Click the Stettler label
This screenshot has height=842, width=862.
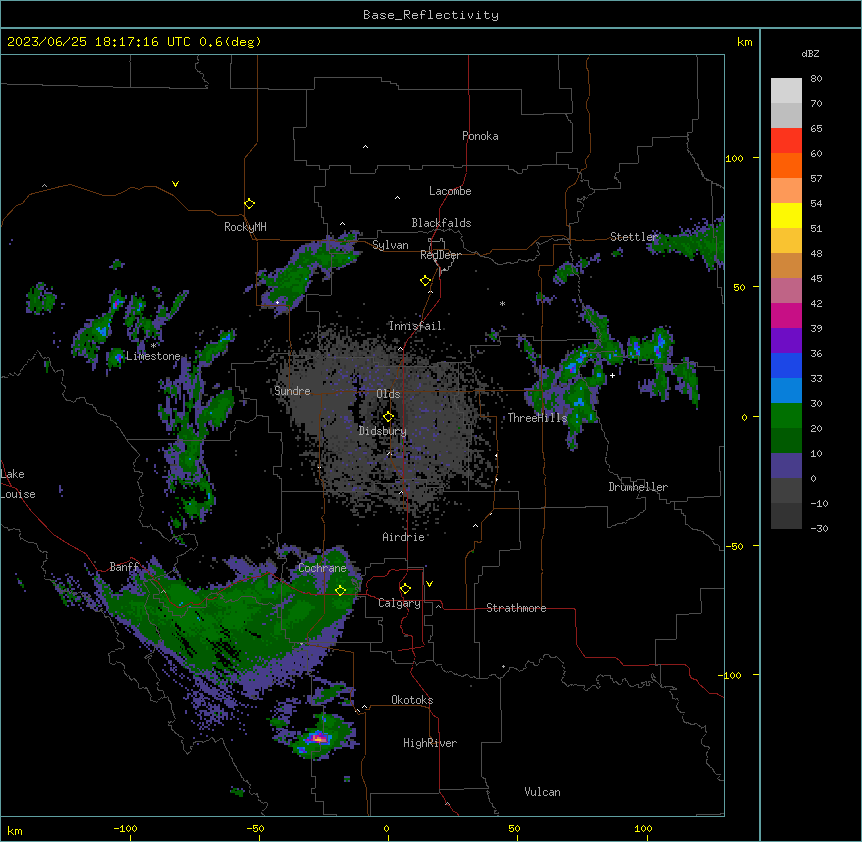634,237
